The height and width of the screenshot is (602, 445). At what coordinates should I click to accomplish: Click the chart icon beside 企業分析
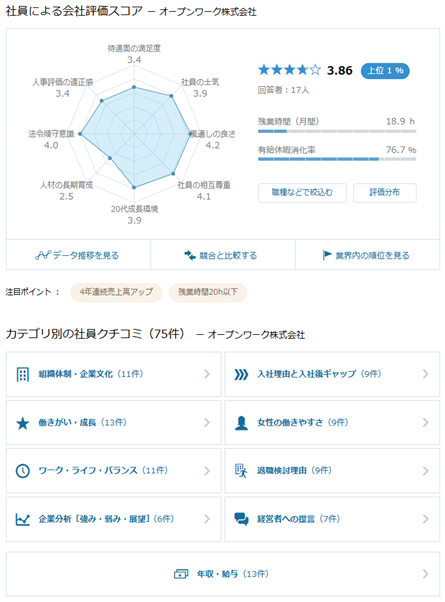(x=23, y=519)
